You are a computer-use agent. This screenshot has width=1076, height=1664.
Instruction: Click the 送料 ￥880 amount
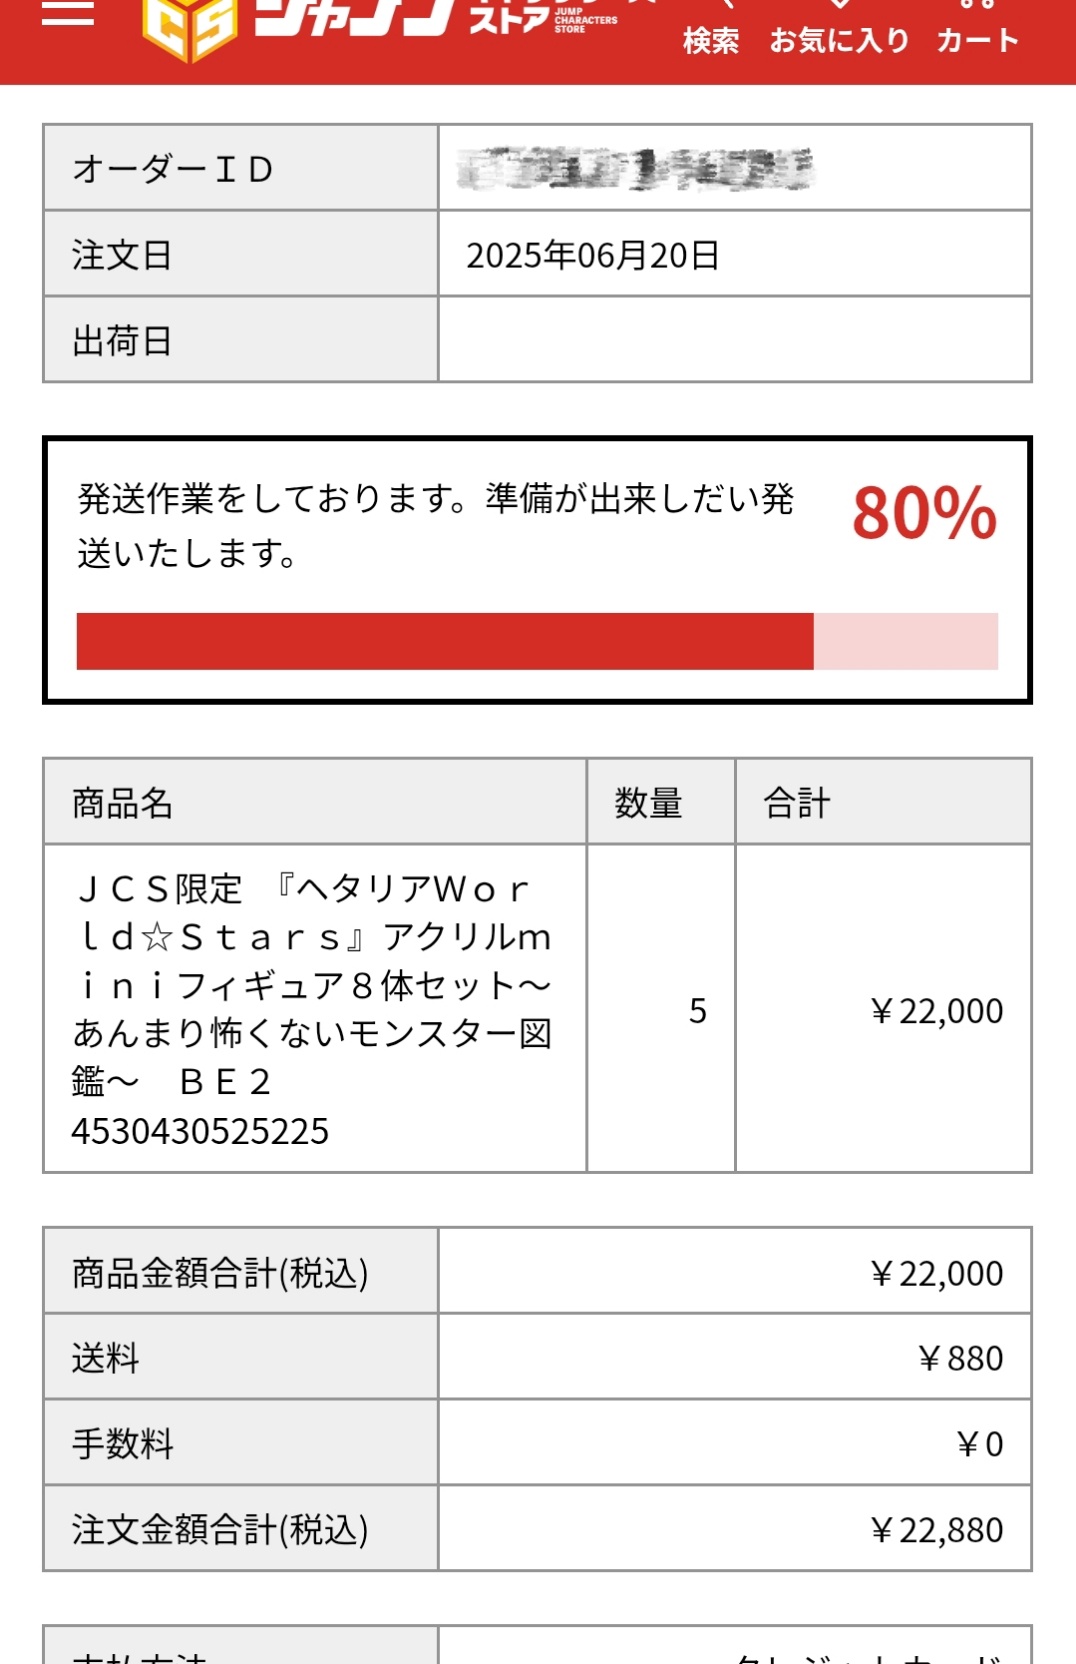(960, 1358)
